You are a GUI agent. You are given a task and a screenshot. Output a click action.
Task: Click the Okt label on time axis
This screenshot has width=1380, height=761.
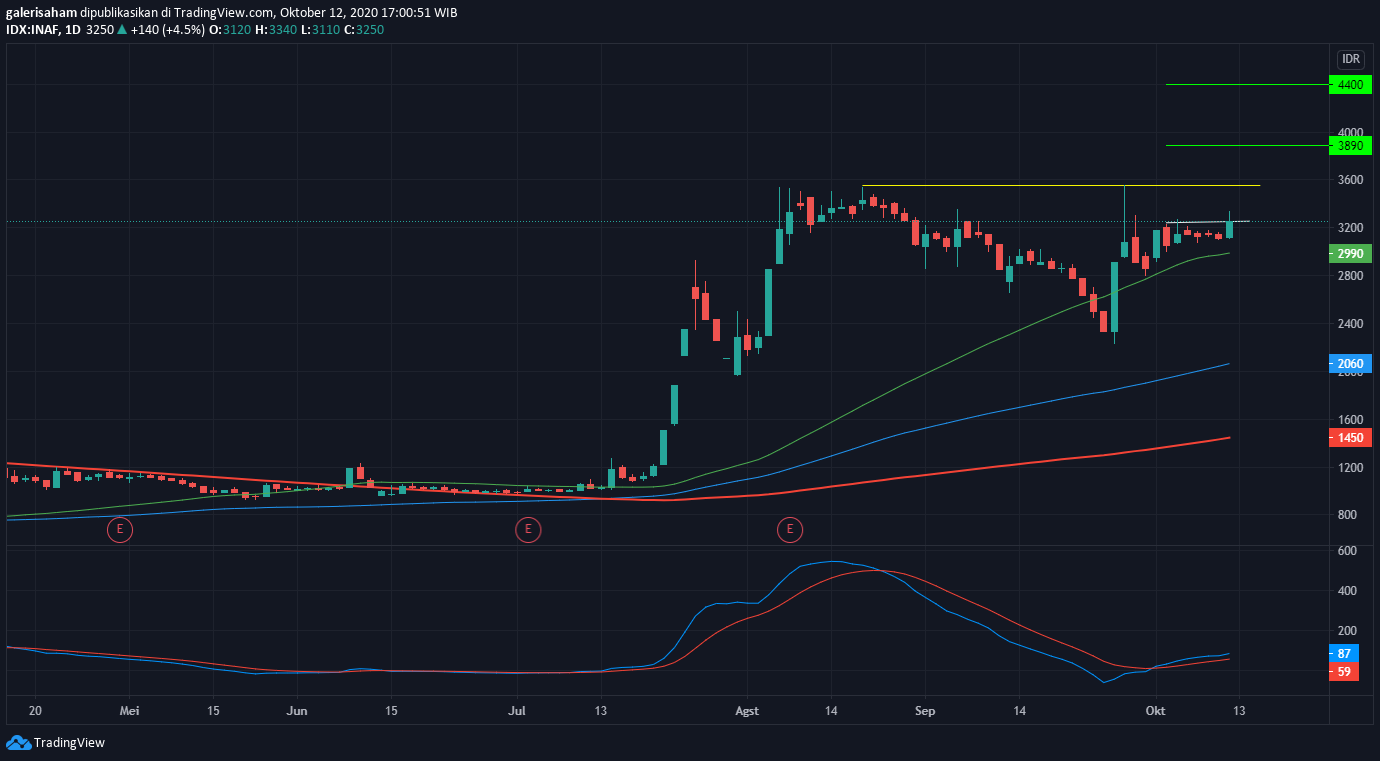coord(1156,711)
